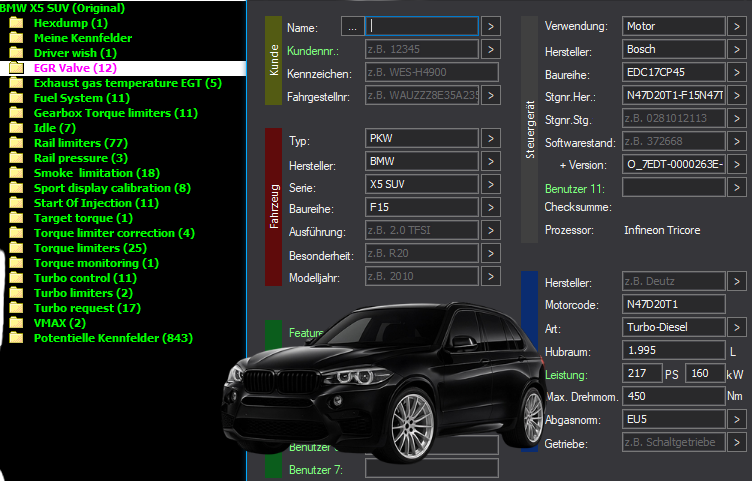Click Torque limiter correction (4) folder icon
Screen dimensions: 752x481
pos(16,233)
